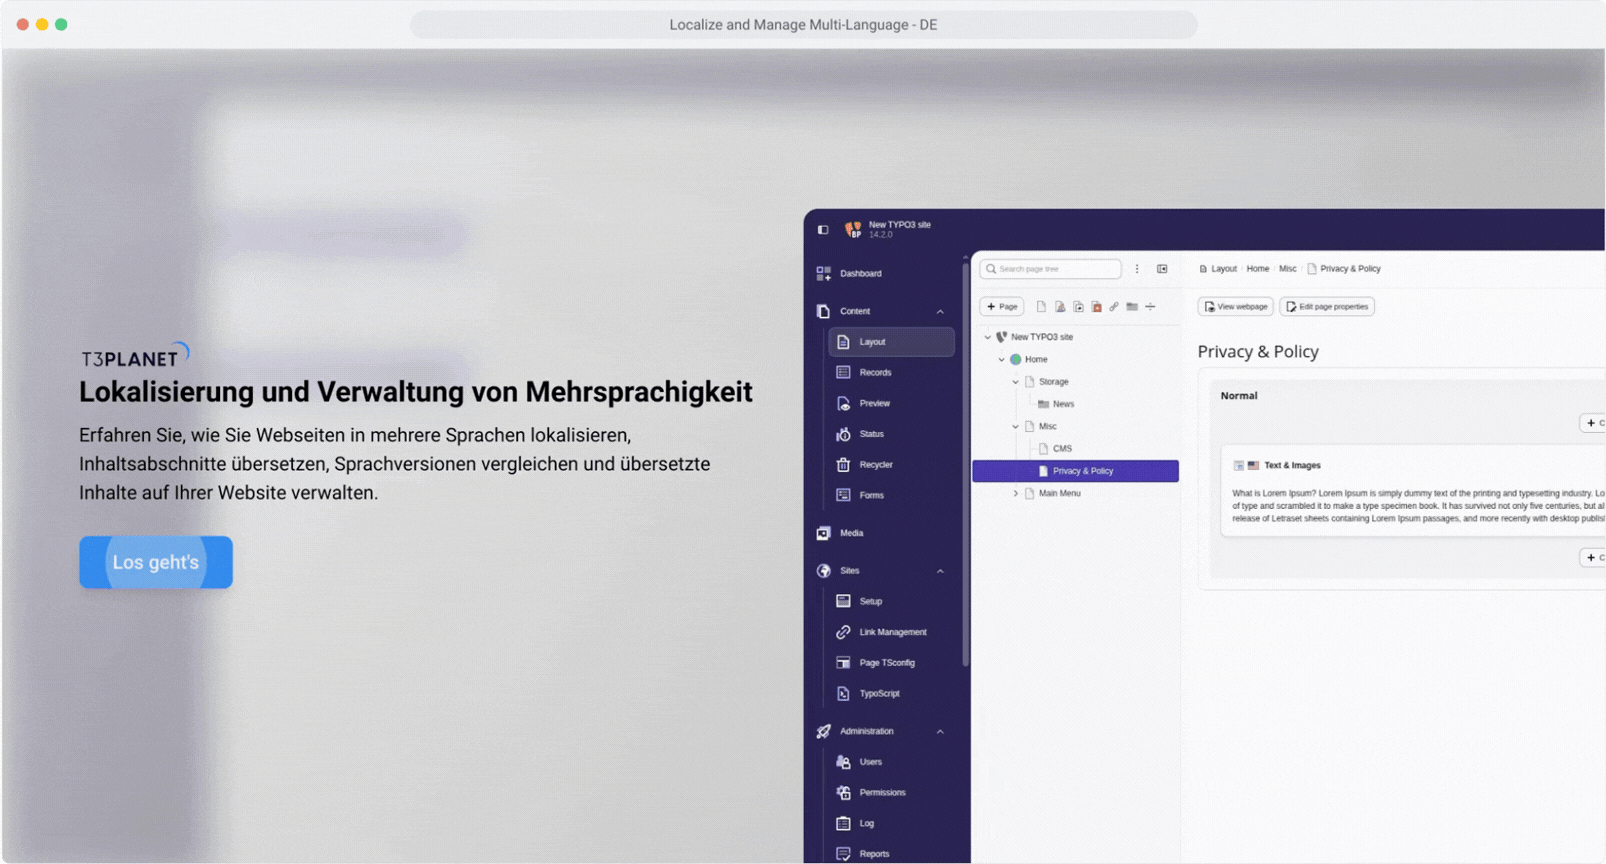Click the Setup module icon
The width and height of the screenshot is (1606, 864).
(843, 601)
